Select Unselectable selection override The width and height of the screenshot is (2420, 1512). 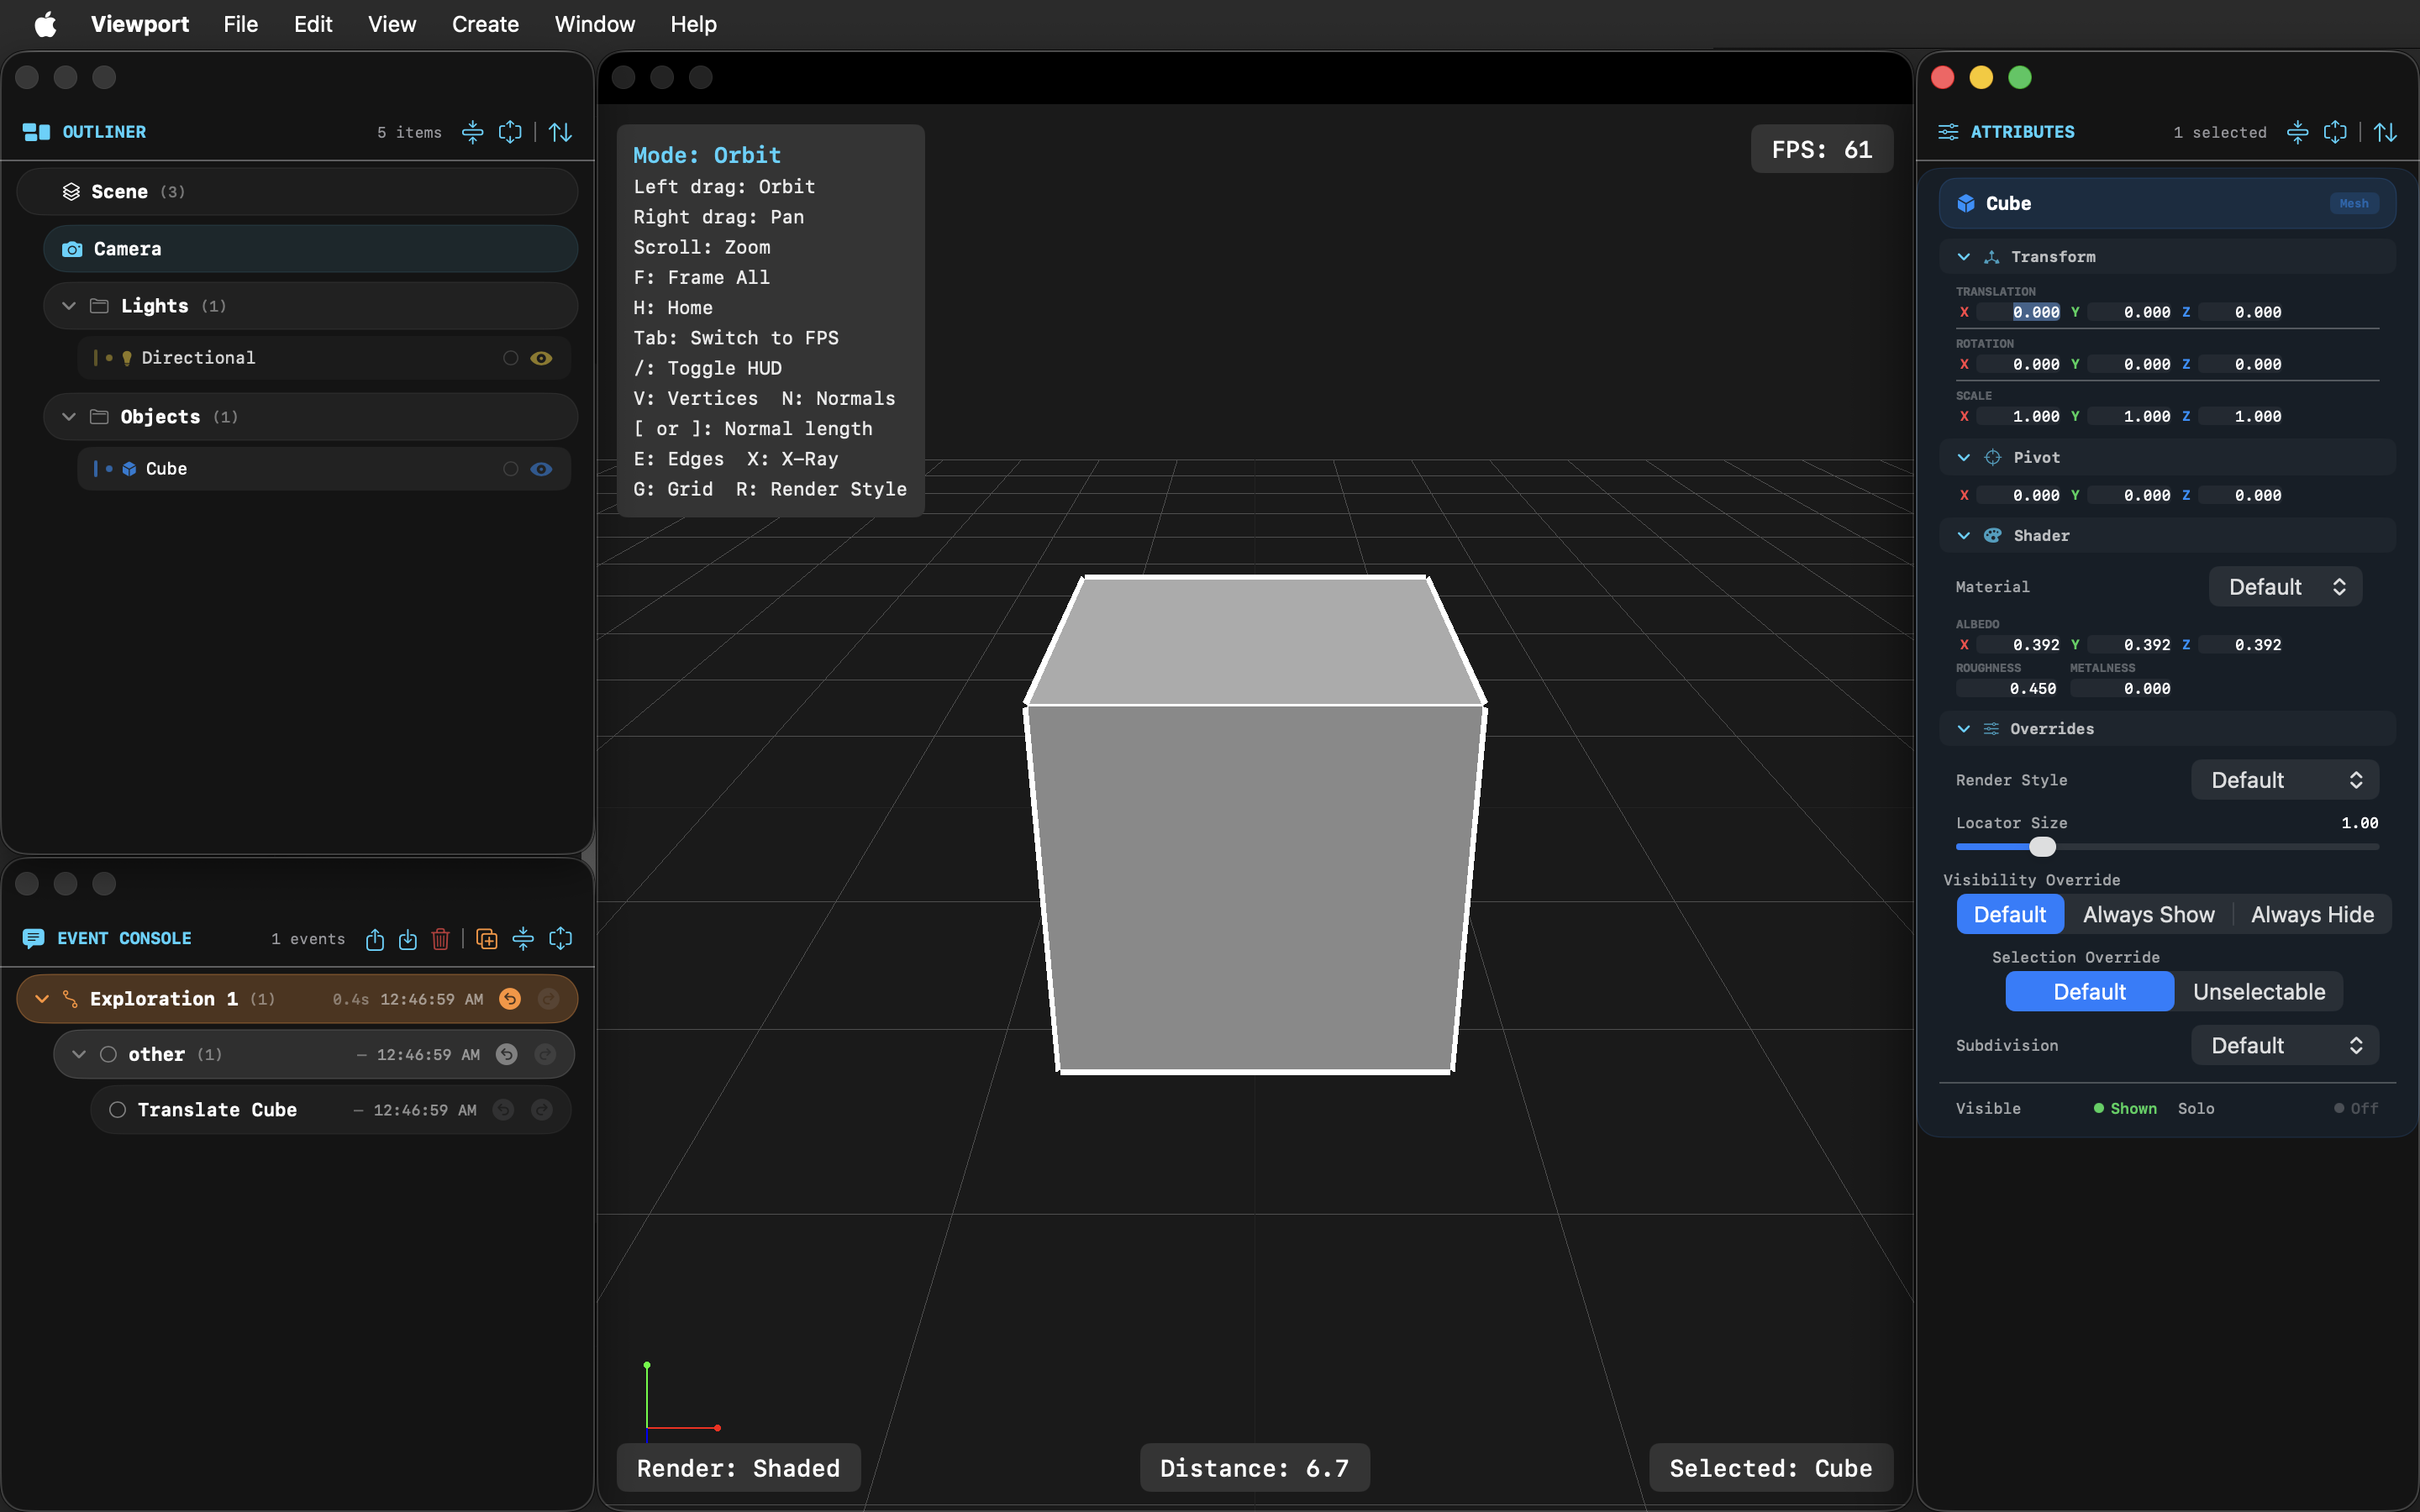tap(2259, 992)
